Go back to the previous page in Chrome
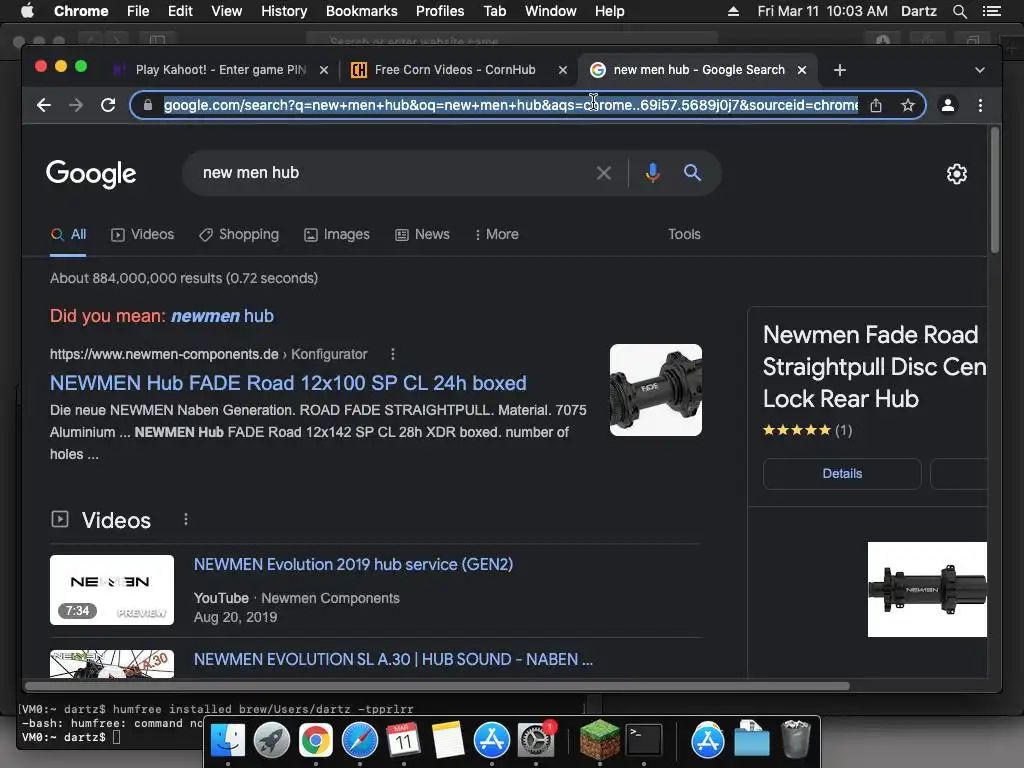The image size is (1024, 768). click(44, 105)
